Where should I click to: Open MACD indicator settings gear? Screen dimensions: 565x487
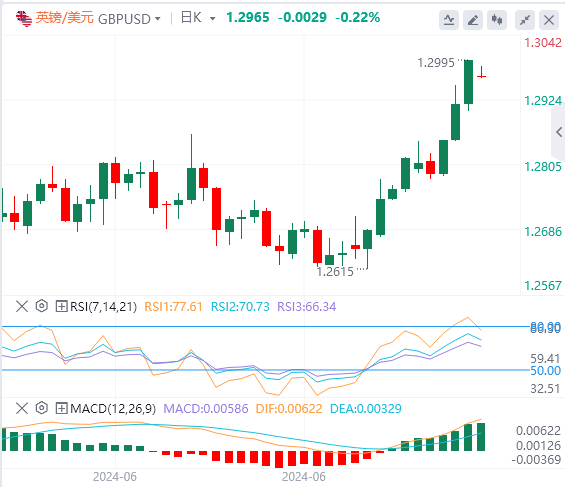(42, 408)
